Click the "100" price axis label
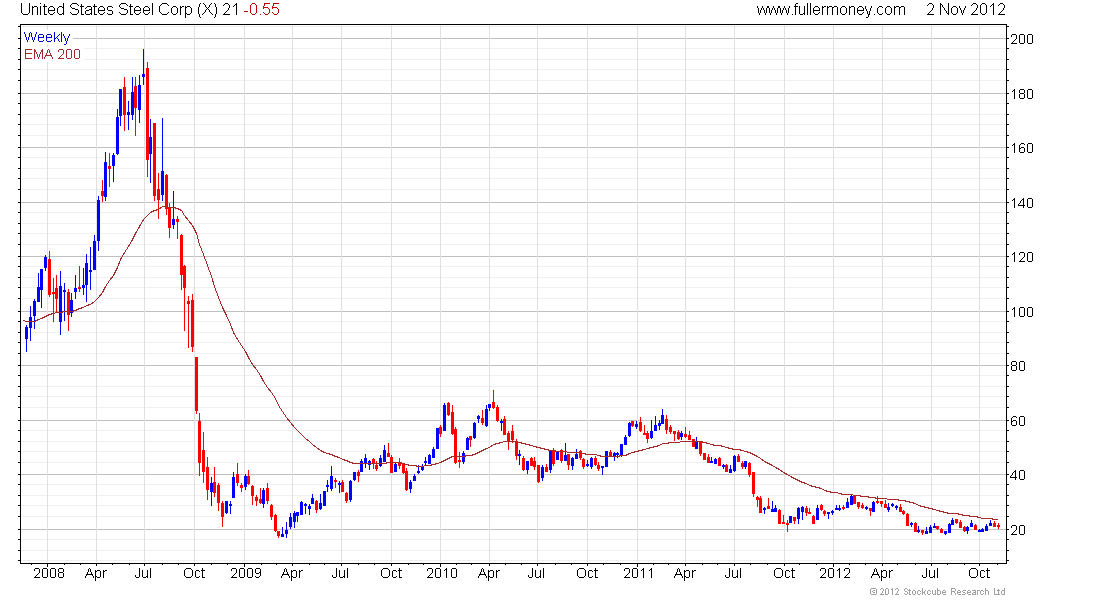Viewport: 1100px width, 600px height. [x=1021, y=312]
